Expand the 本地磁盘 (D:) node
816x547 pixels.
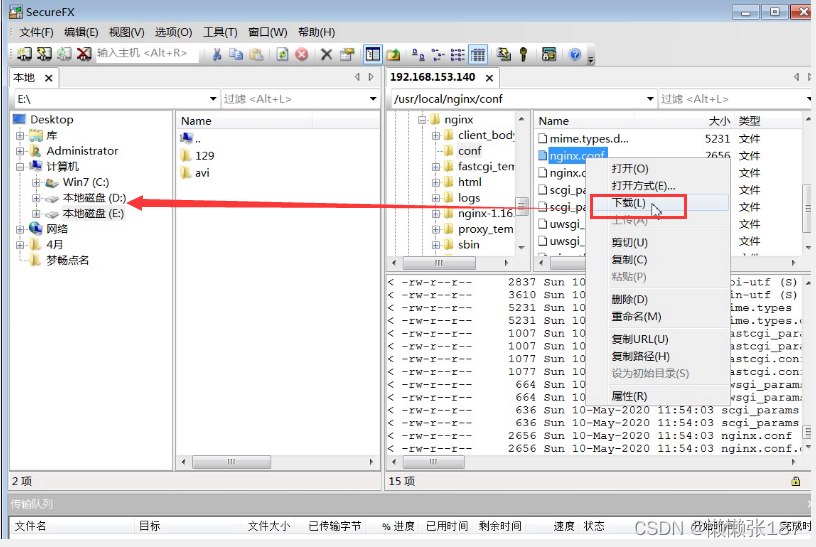tap(36, 198)
